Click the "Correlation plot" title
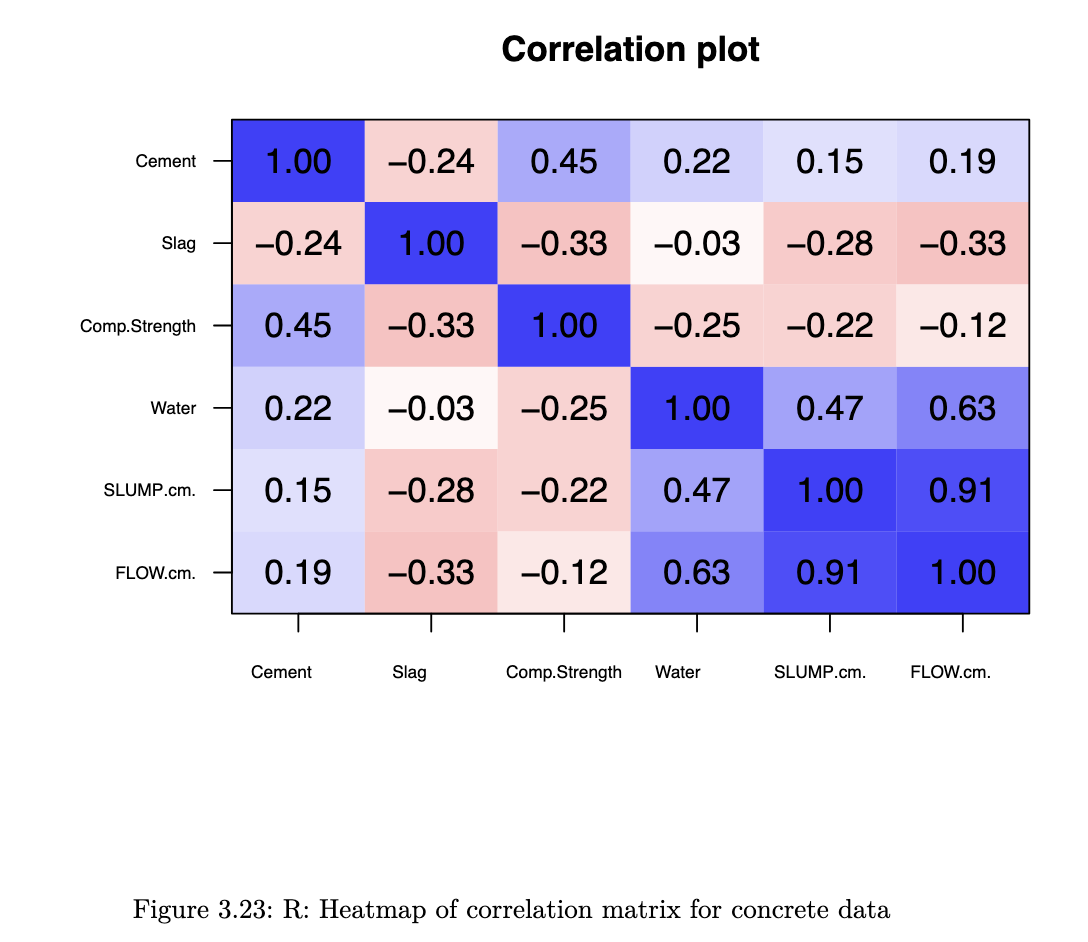 coord(630,49)
